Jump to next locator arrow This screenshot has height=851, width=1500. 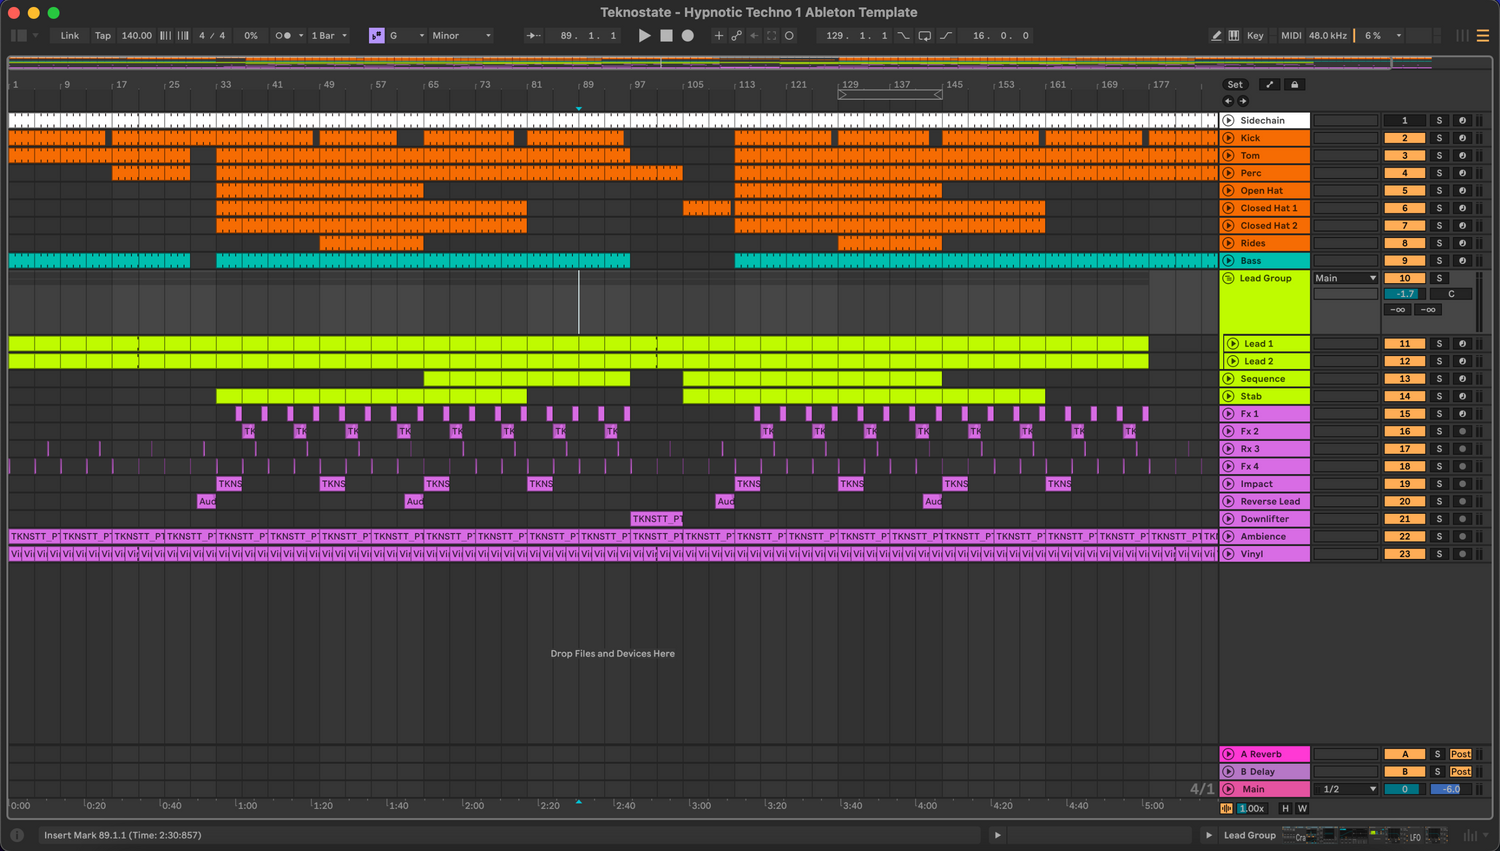1243,101
